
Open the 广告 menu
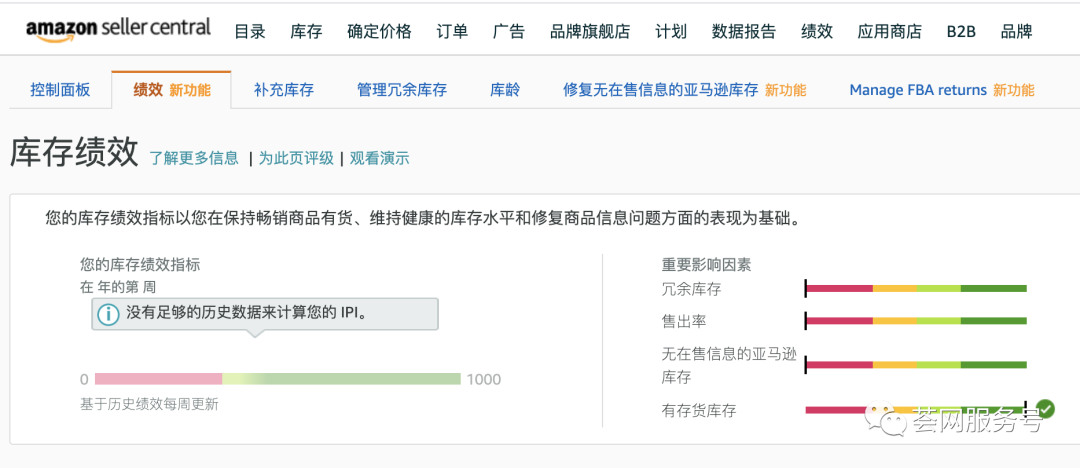509,31
